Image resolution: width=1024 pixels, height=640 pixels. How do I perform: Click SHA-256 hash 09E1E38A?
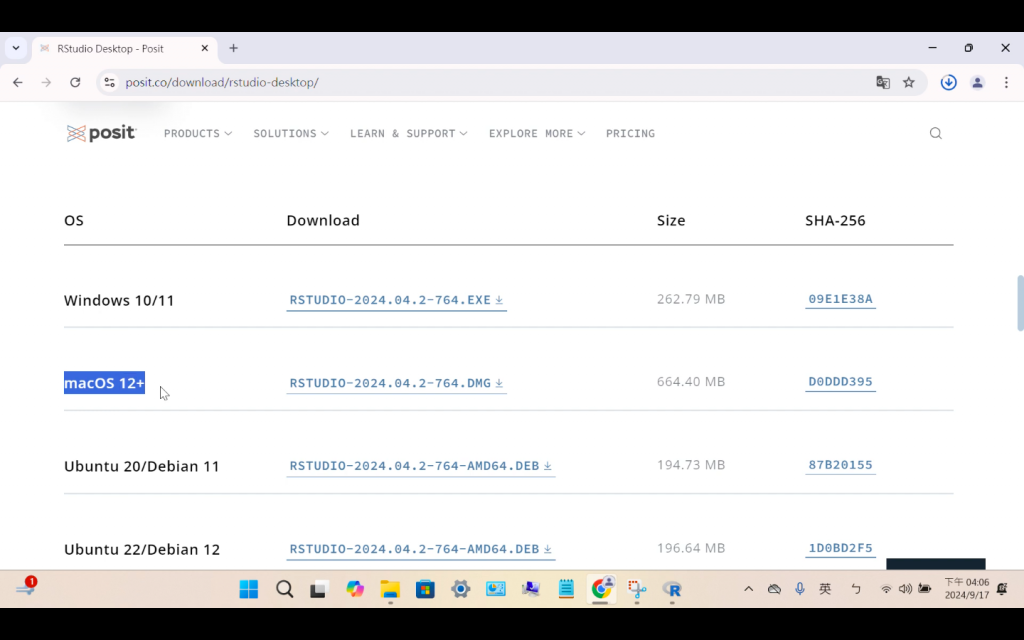840,299
